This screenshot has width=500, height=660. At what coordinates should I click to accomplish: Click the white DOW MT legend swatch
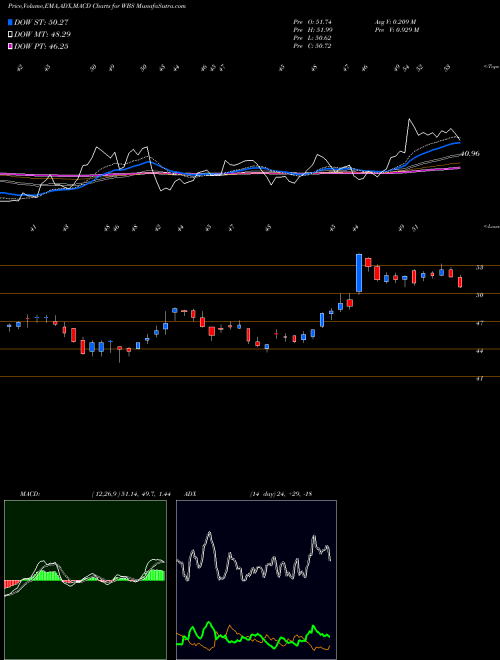tap(10, 35)
